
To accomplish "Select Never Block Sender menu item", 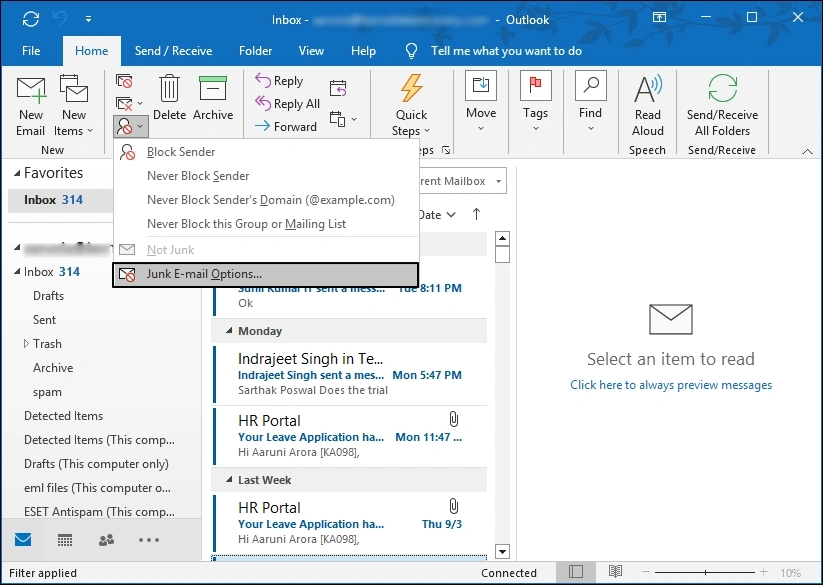I will click(x=266, y=176).
